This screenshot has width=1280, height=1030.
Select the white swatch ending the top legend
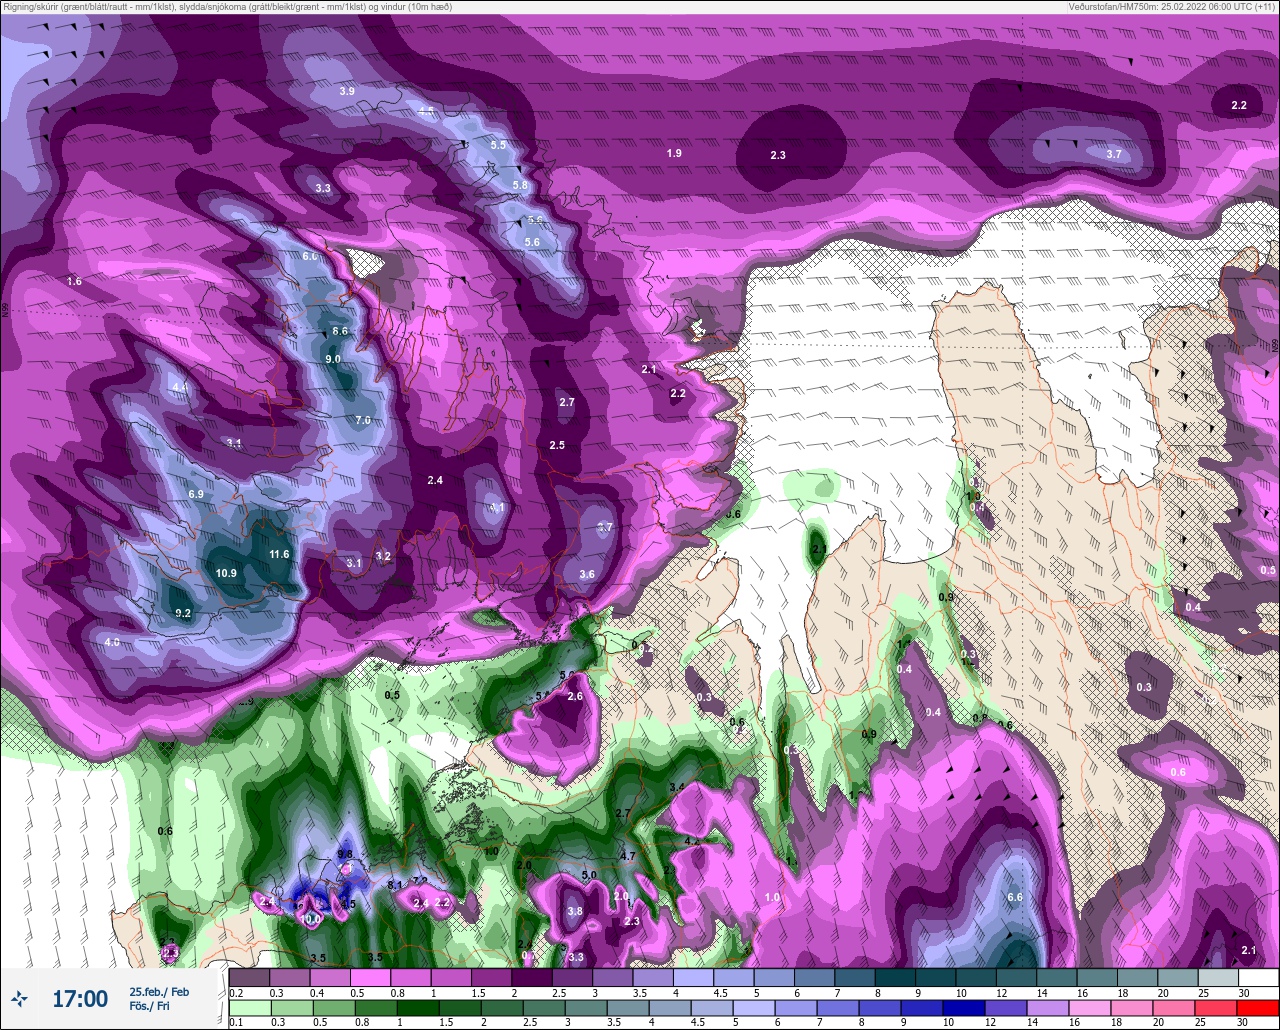point(1258,977)
